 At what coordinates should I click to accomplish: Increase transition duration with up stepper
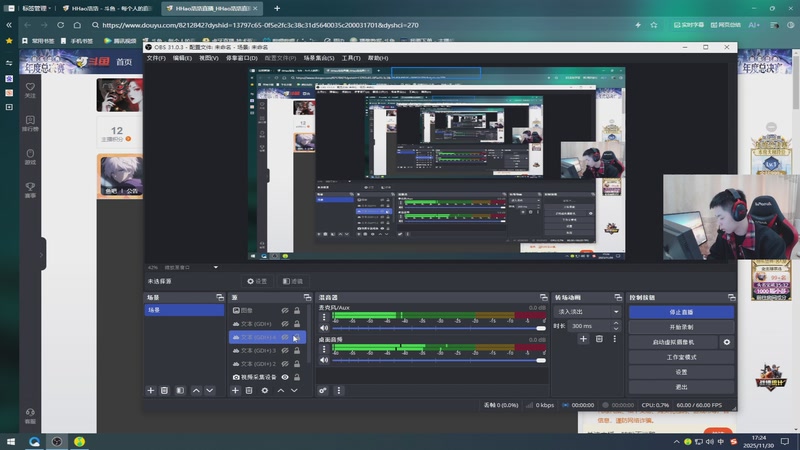pyautogui.click(x=616, y=323)
